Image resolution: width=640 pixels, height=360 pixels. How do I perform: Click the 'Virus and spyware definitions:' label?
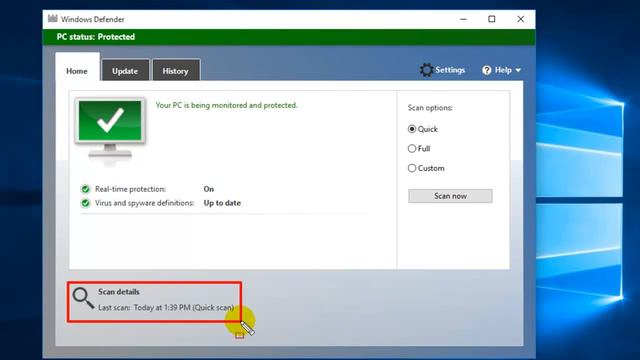[x=144, y=203]
